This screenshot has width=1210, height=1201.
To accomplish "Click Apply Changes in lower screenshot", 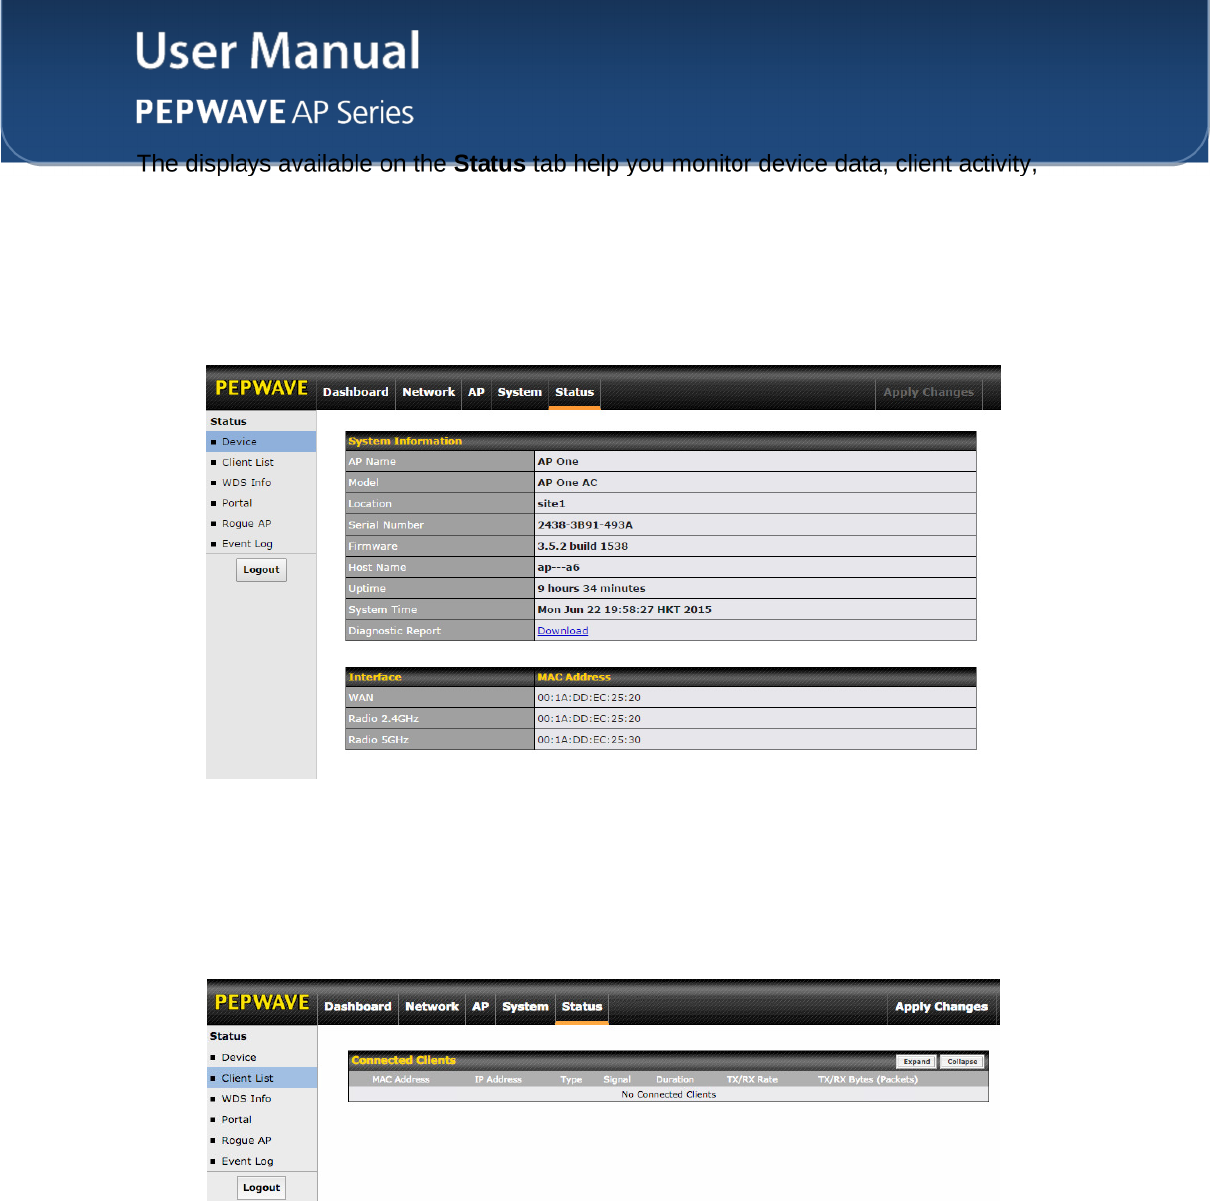I will tap(941, 1007).
